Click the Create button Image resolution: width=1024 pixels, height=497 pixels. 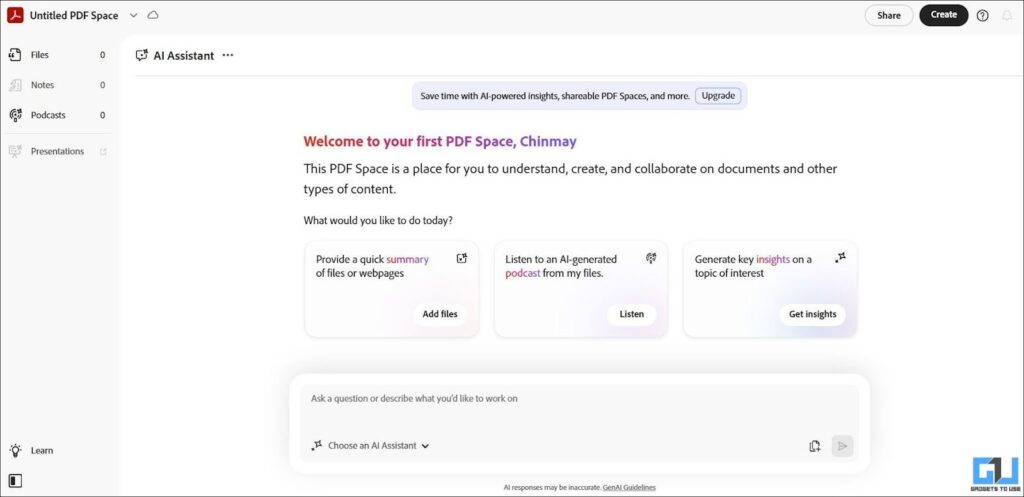click(944, 15)
